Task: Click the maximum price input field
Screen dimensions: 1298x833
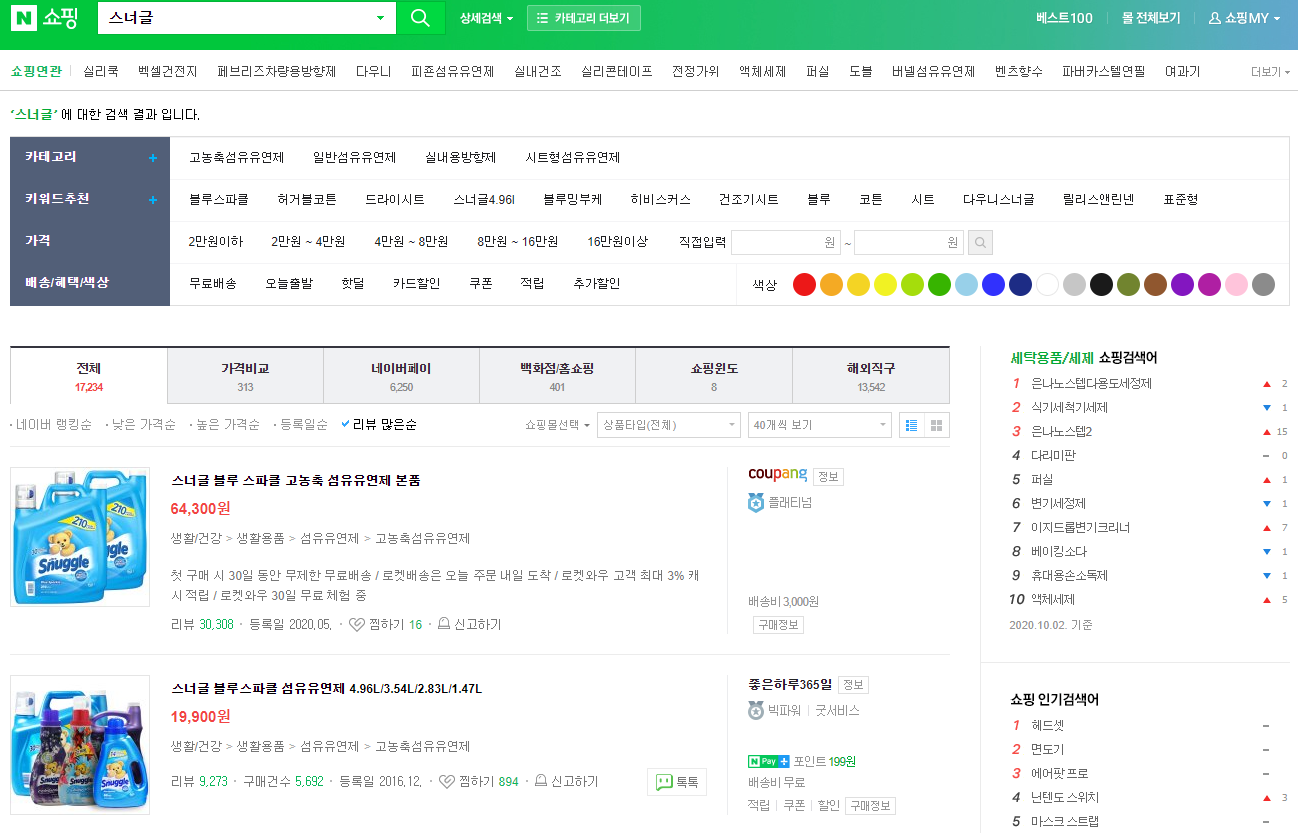Action: 909,242
